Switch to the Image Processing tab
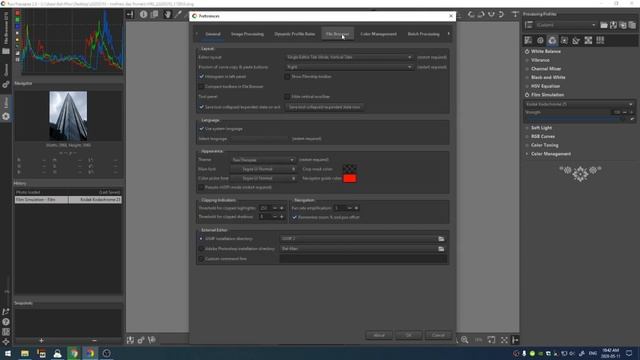 (247, 34)
